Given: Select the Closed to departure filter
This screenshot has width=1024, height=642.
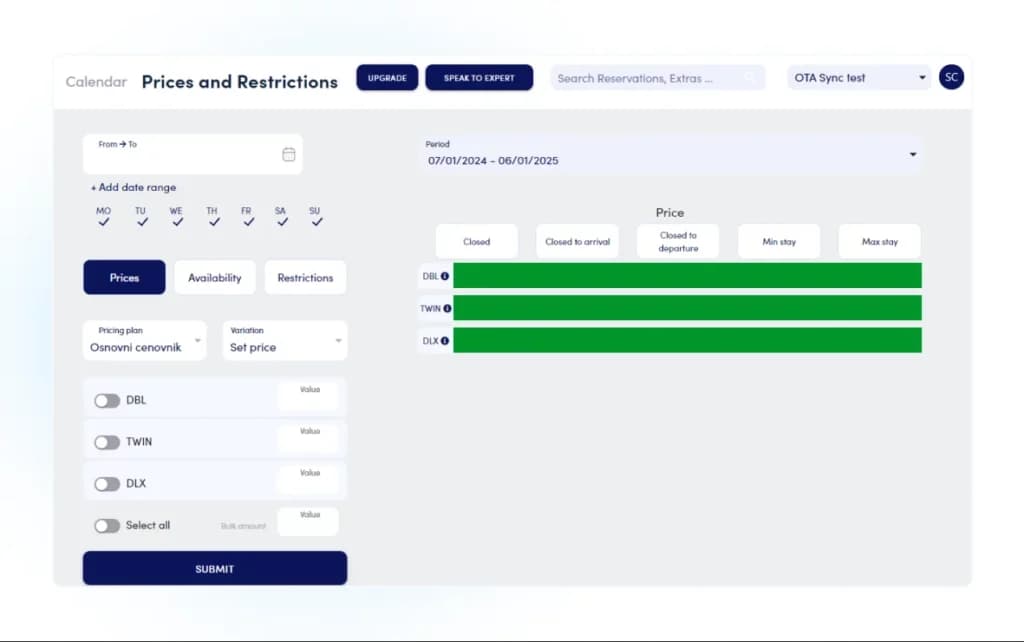Looking at the screenshot, I should (x=678, y=242).
